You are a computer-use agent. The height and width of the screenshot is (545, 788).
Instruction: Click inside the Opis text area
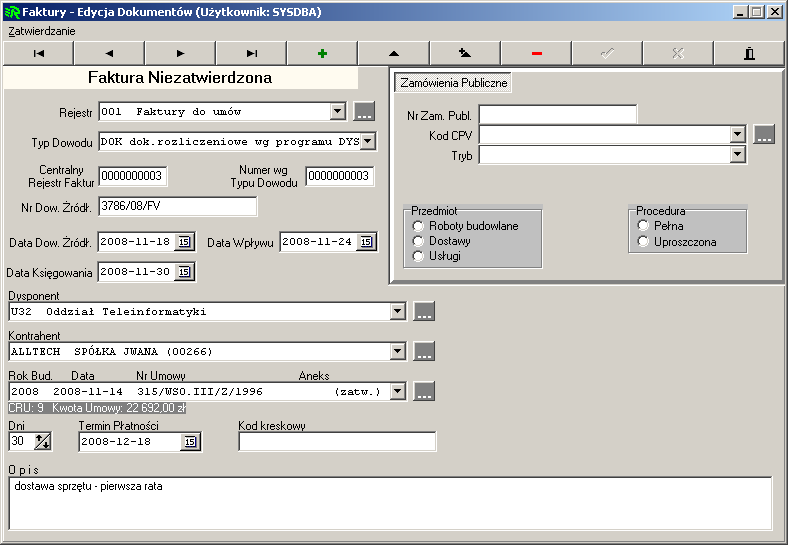[390, 503]
